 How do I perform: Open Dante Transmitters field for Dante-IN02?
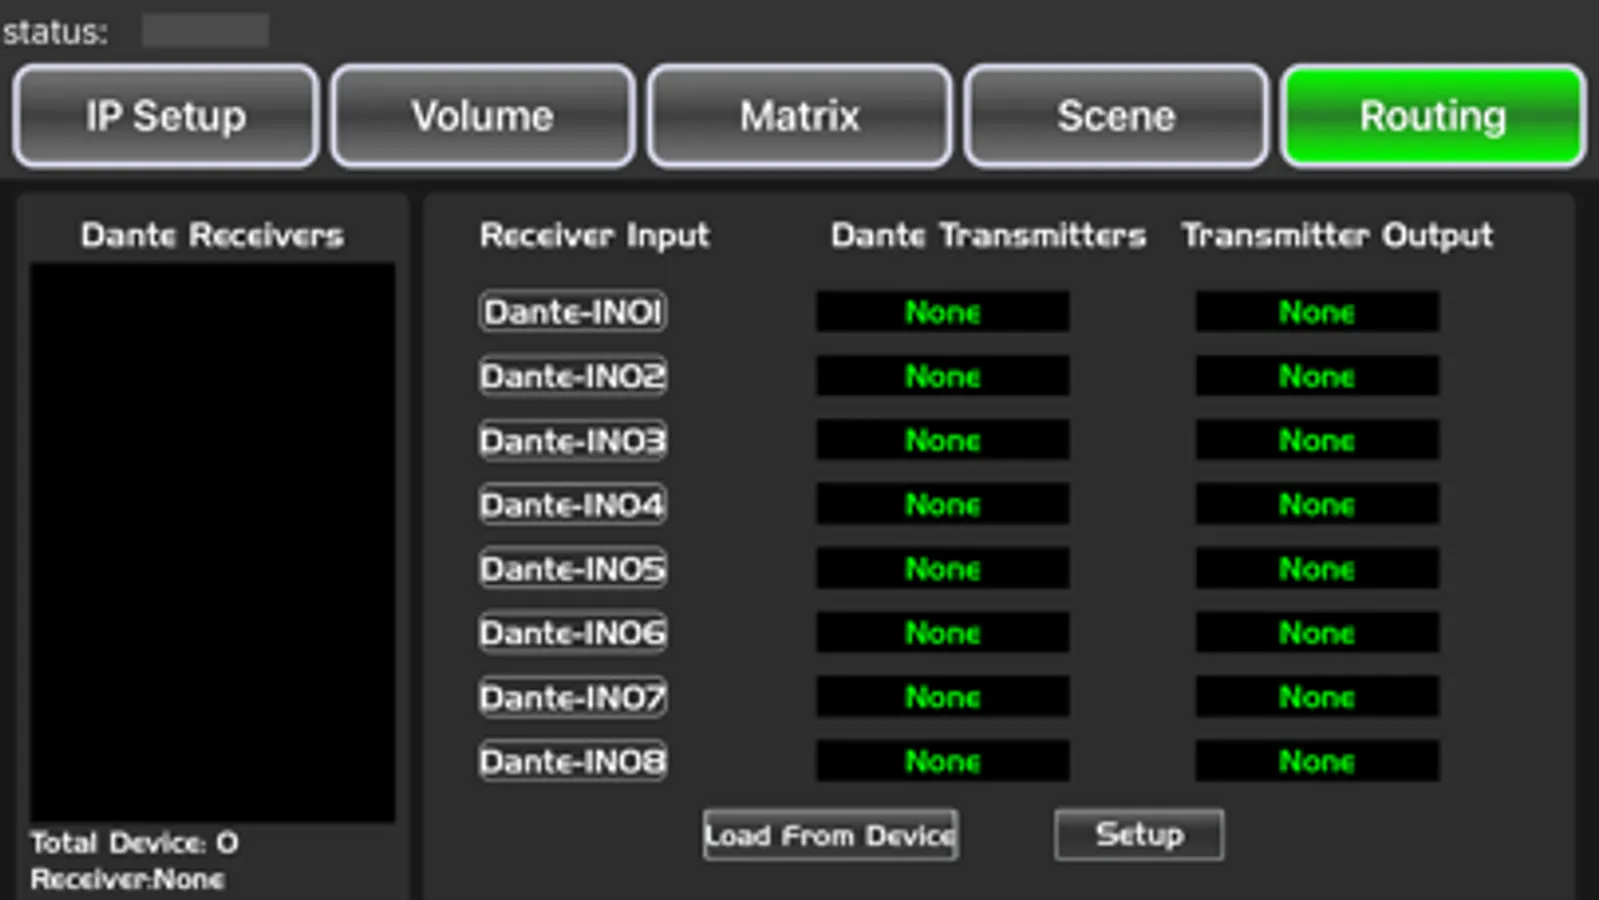coord(943,376)
